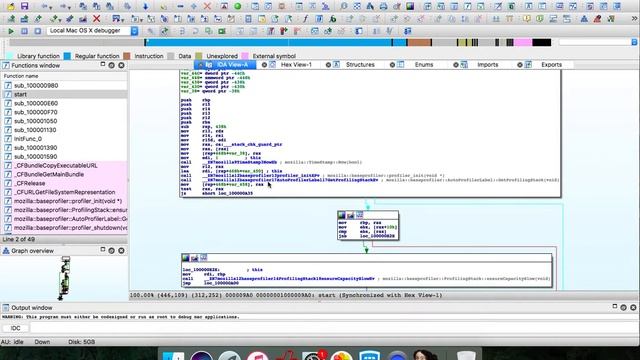Screen dimensions: 640x360
Task: Click the red X icon in second toolbar row
Action: pyautogui.click(x=96, y=19)
